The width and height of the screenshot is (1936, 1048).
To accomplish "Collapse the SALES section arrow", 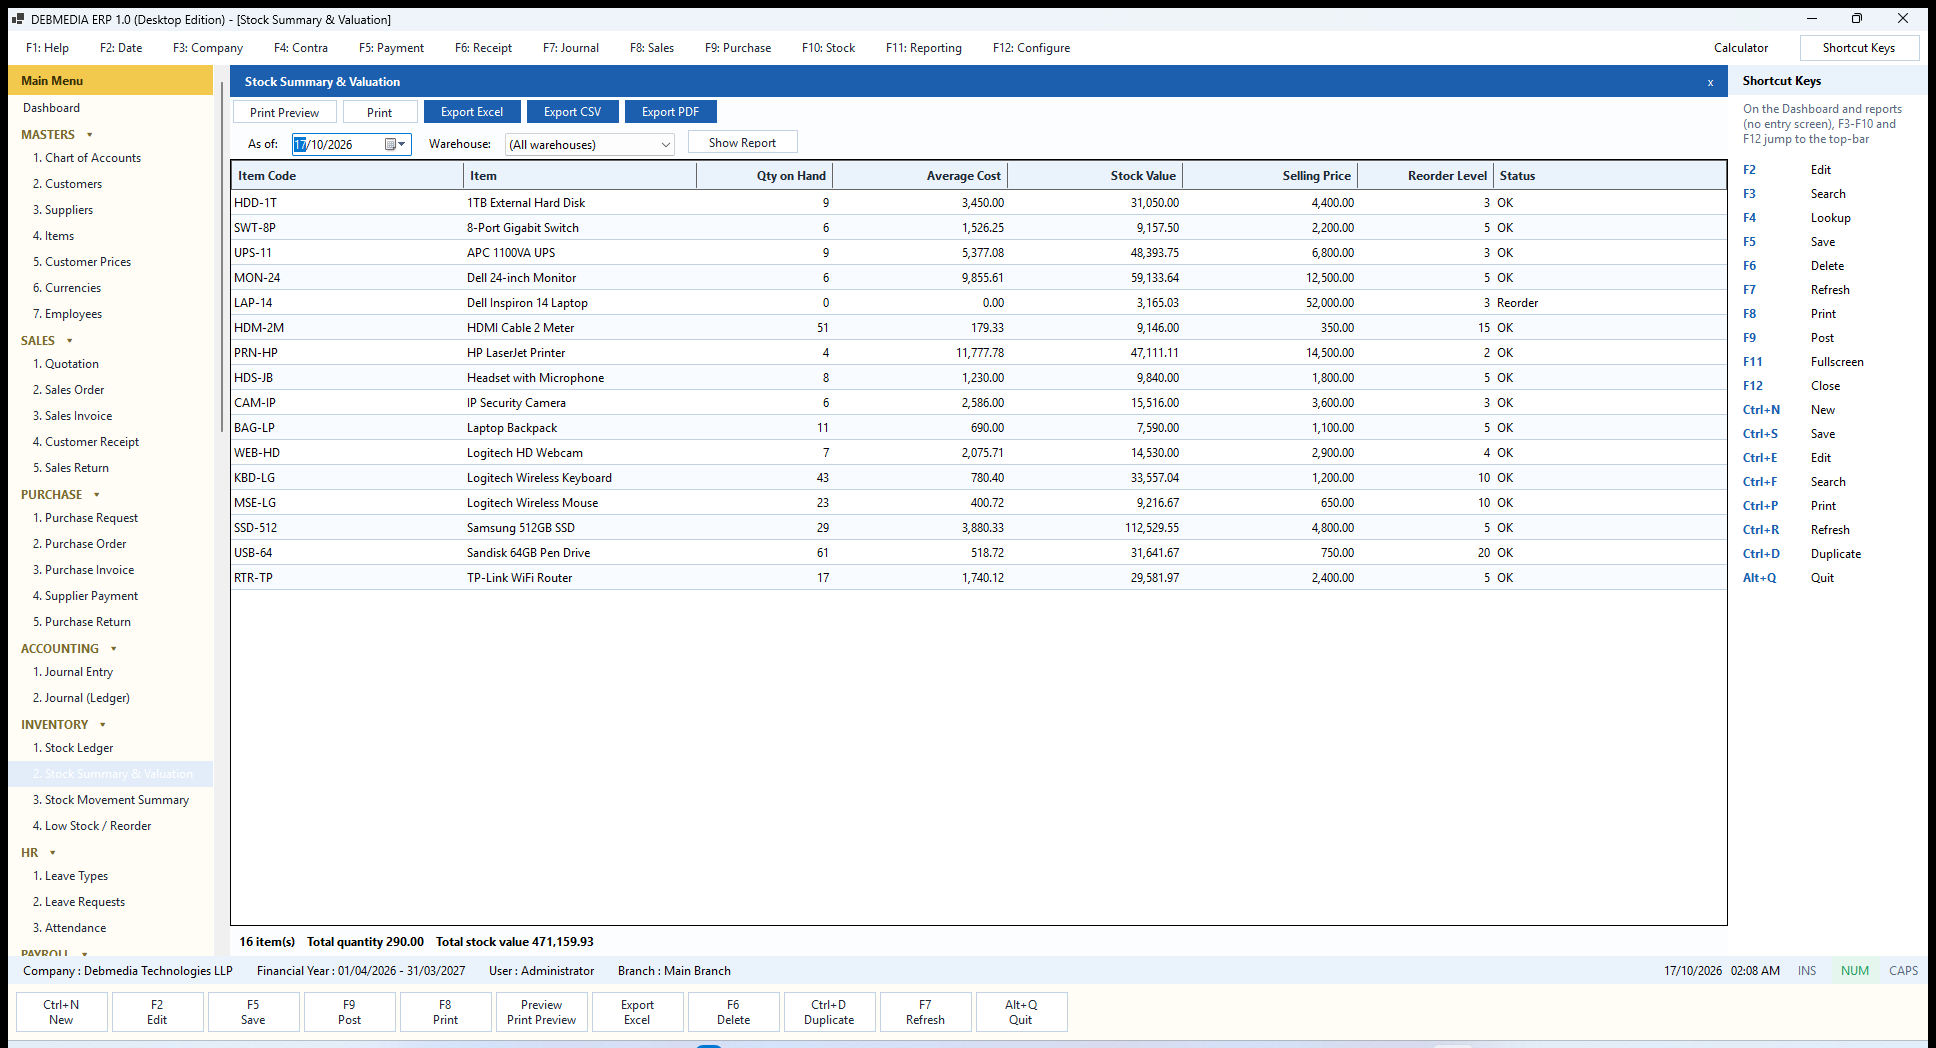I will coord(70,341).
